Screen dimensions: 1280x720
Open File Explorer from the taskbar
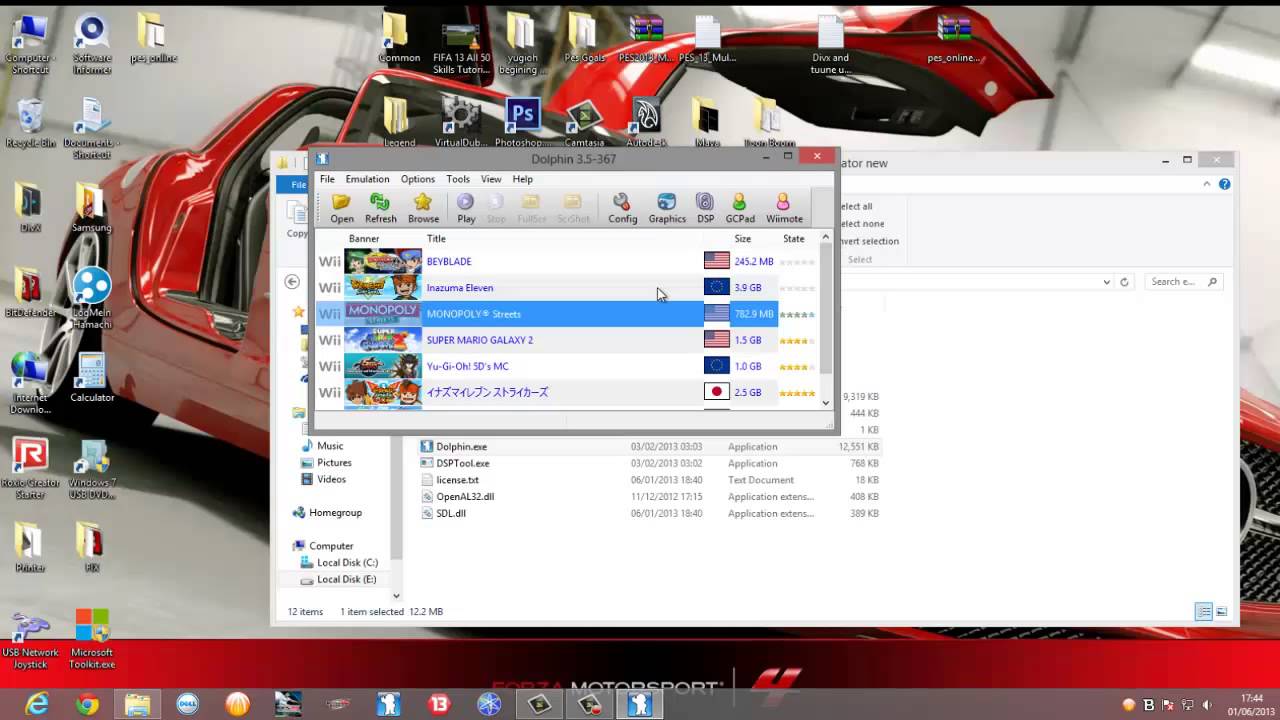(x=137, y=704)
